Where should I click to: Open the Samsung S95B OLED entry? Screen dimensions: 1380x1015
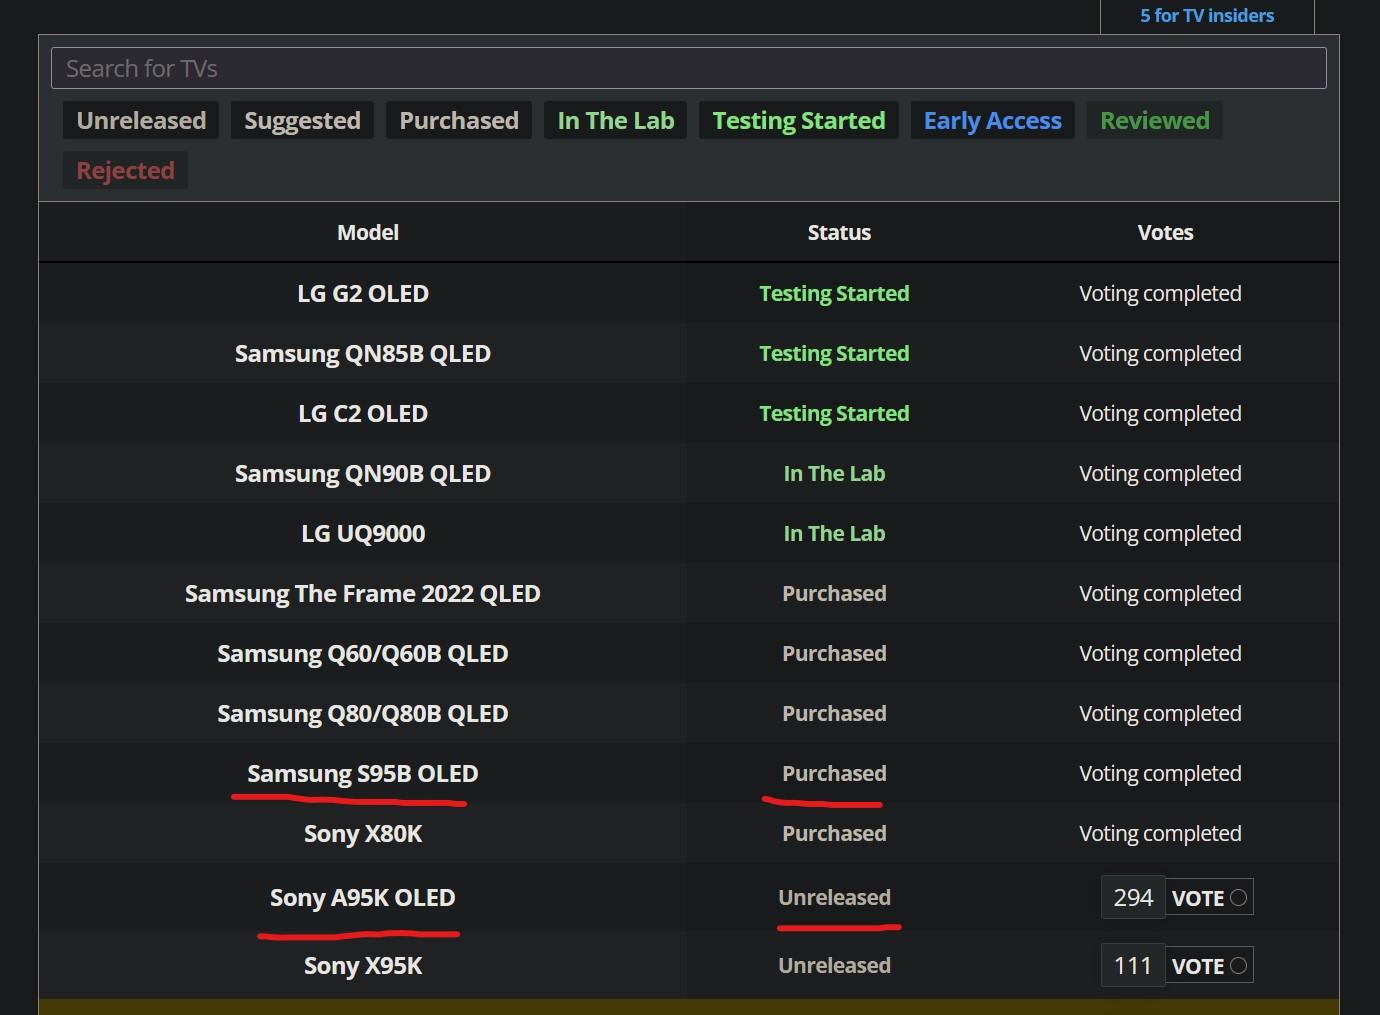coord(363,773)
